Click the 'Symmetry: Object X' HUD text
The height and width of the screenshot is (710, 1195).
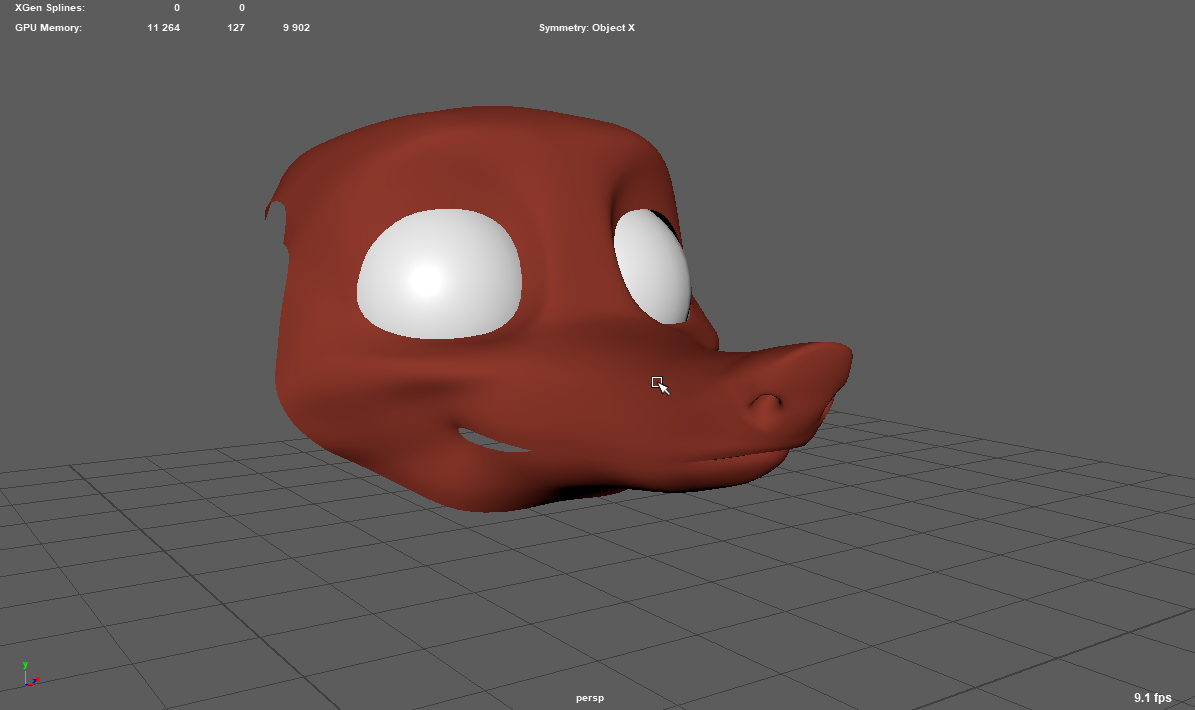click(x=586, y=28)
